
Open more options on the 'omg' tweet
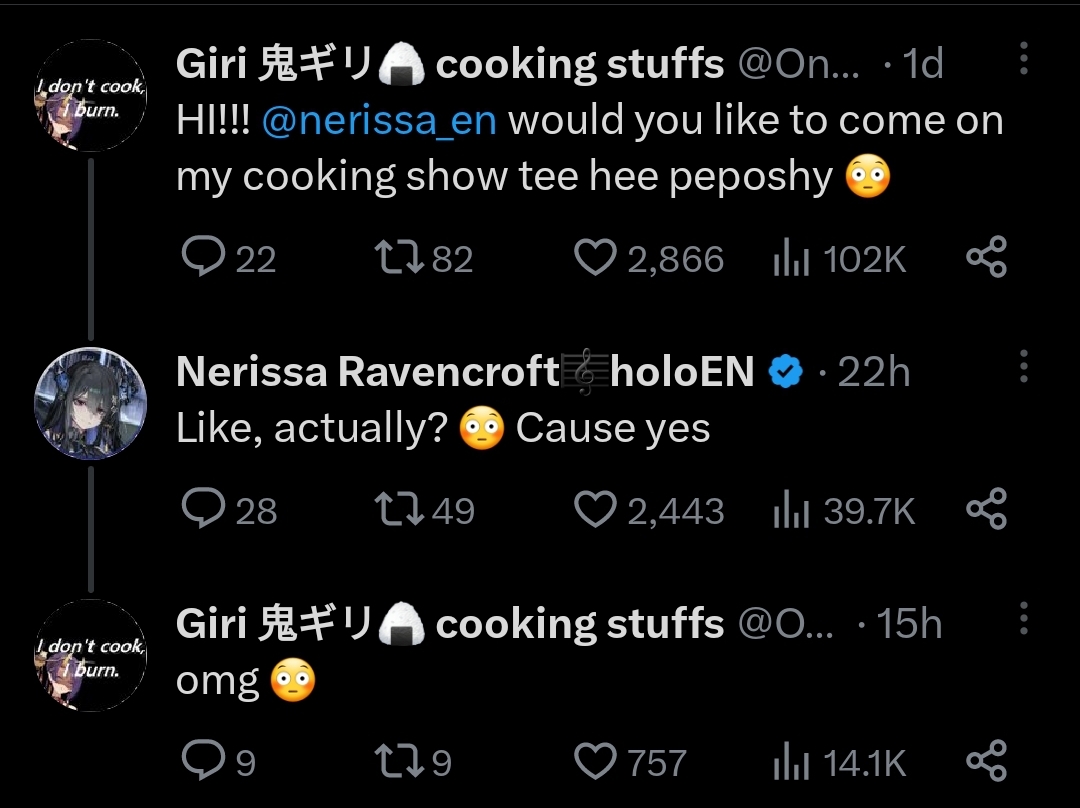point(1024,620)
